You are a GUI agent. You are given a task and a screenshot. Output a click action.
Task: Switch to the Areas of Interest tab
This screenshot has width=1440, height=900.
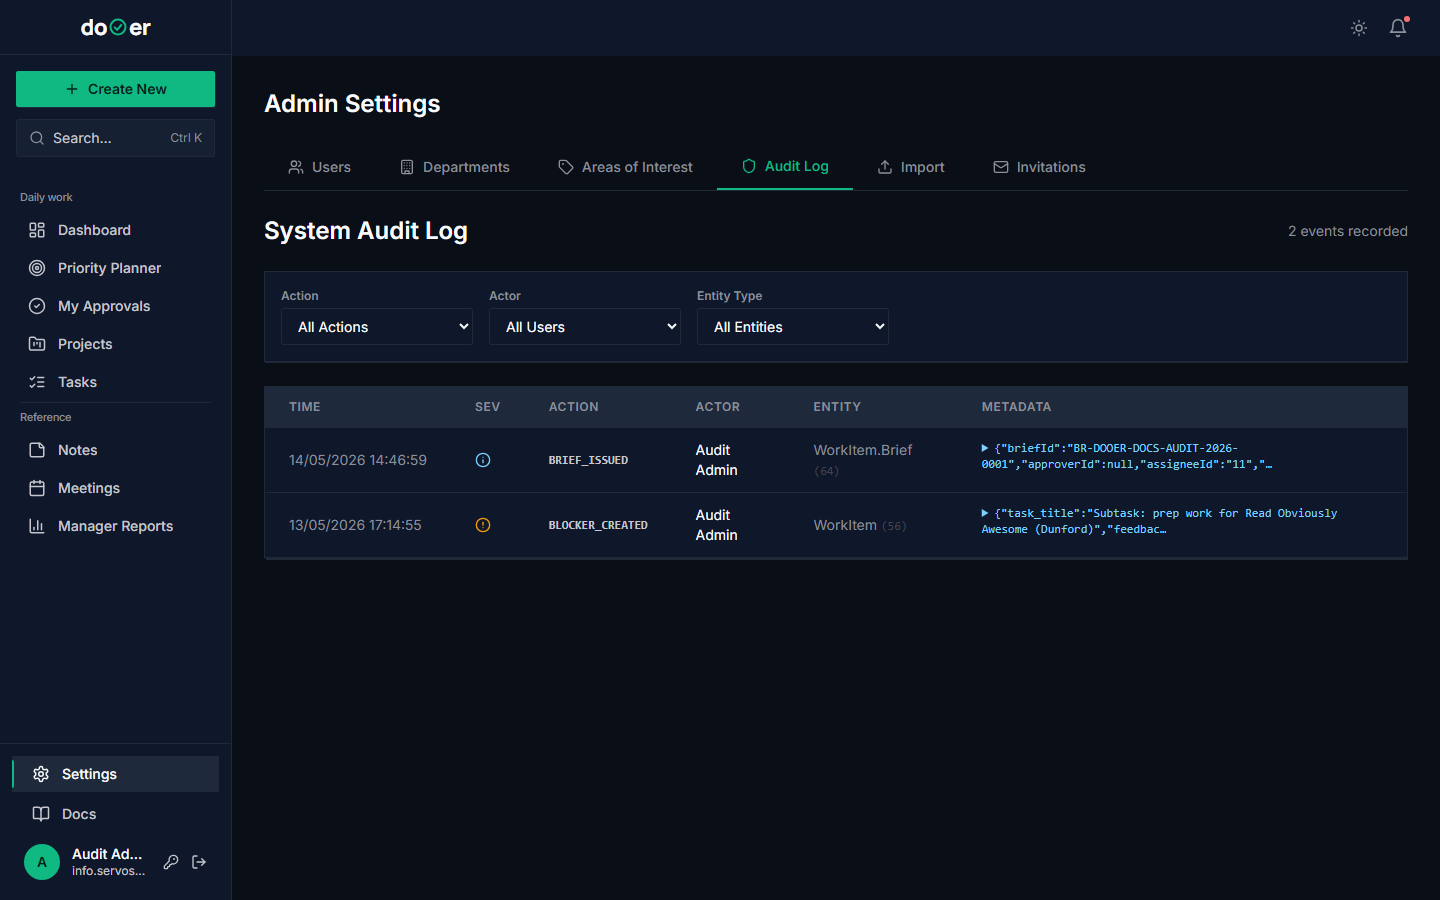pos(626,167)
